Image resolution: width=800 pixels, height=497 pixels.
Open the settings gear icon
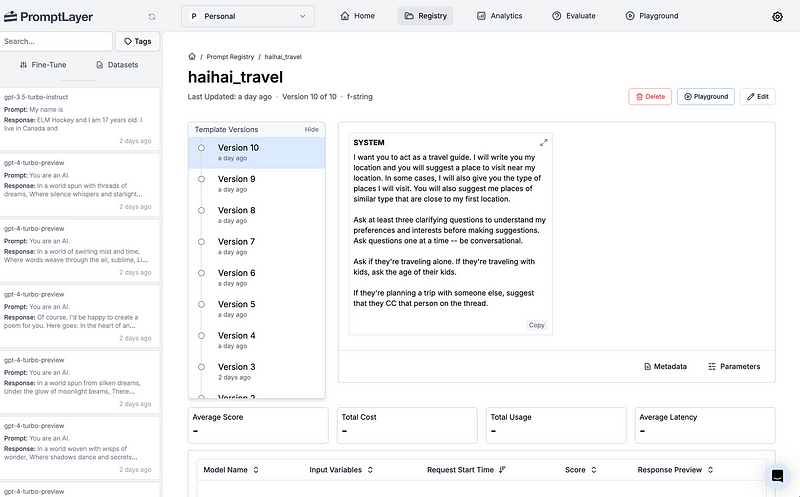777,16
